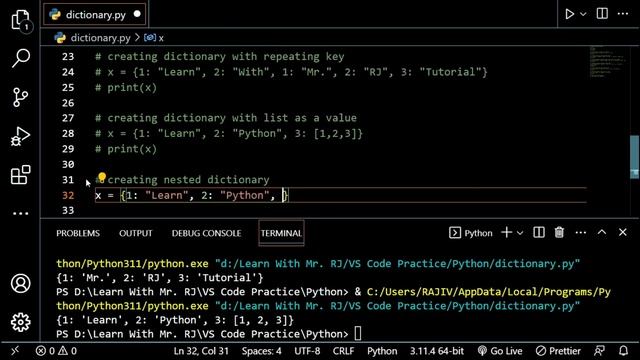Click dictionary.py in the breadcrumb
Screen dimensions: 640x360
coord(100,38)
